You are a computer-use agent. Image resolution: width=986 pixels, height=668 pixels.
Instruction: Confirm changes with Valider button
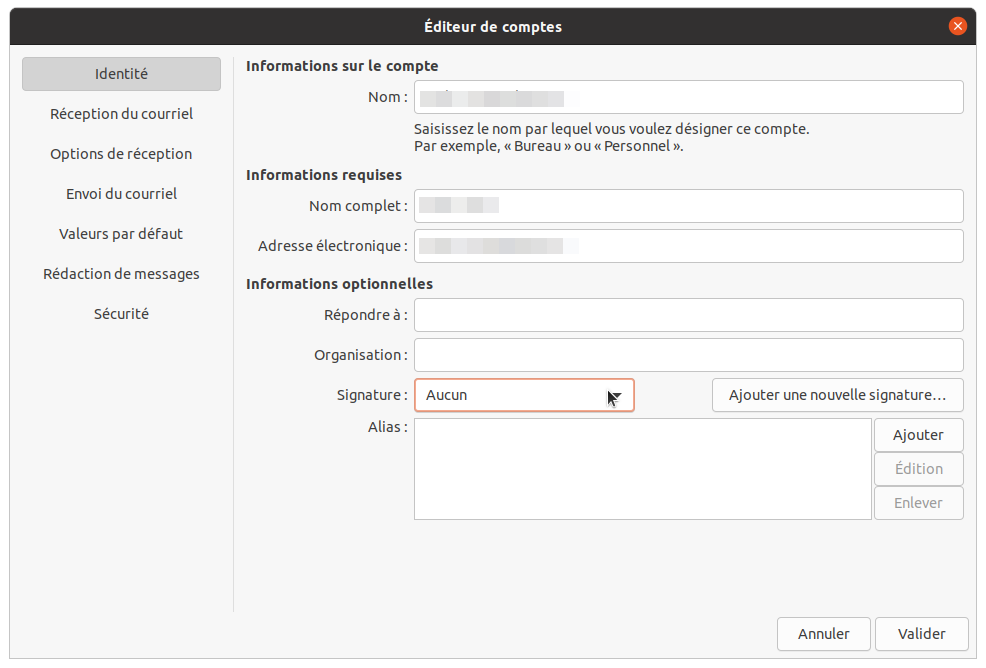point(921,634)
